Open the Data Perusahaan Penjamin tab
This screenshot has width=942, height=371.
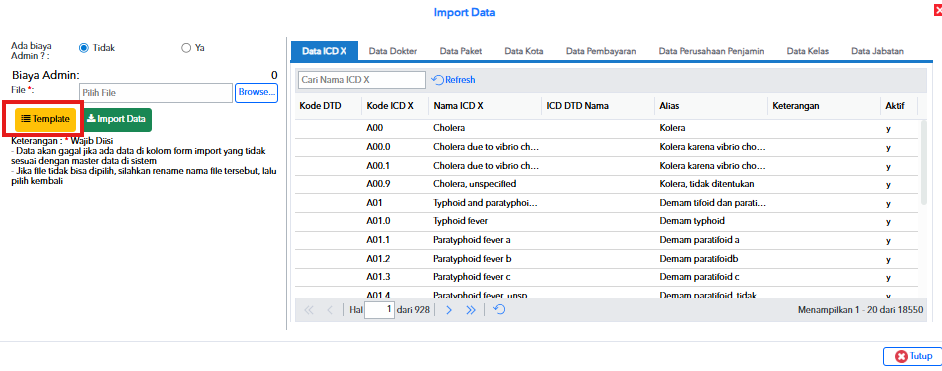[711, 51]
